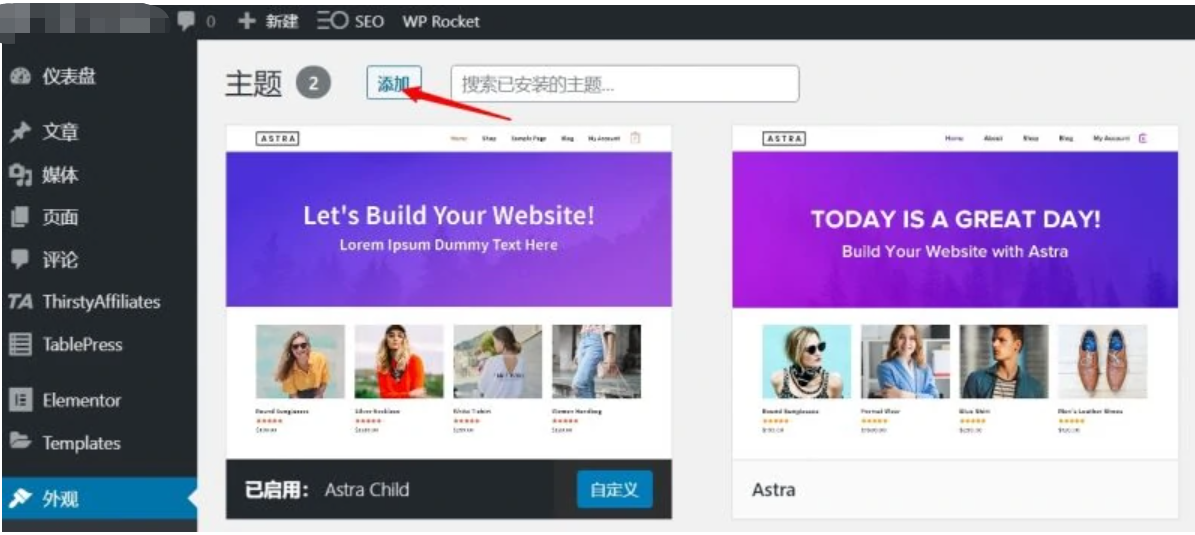Click the plus icon beside 新建
Image resolution: width=1195 pixels, height=535 pixels.
click(246, 21)
